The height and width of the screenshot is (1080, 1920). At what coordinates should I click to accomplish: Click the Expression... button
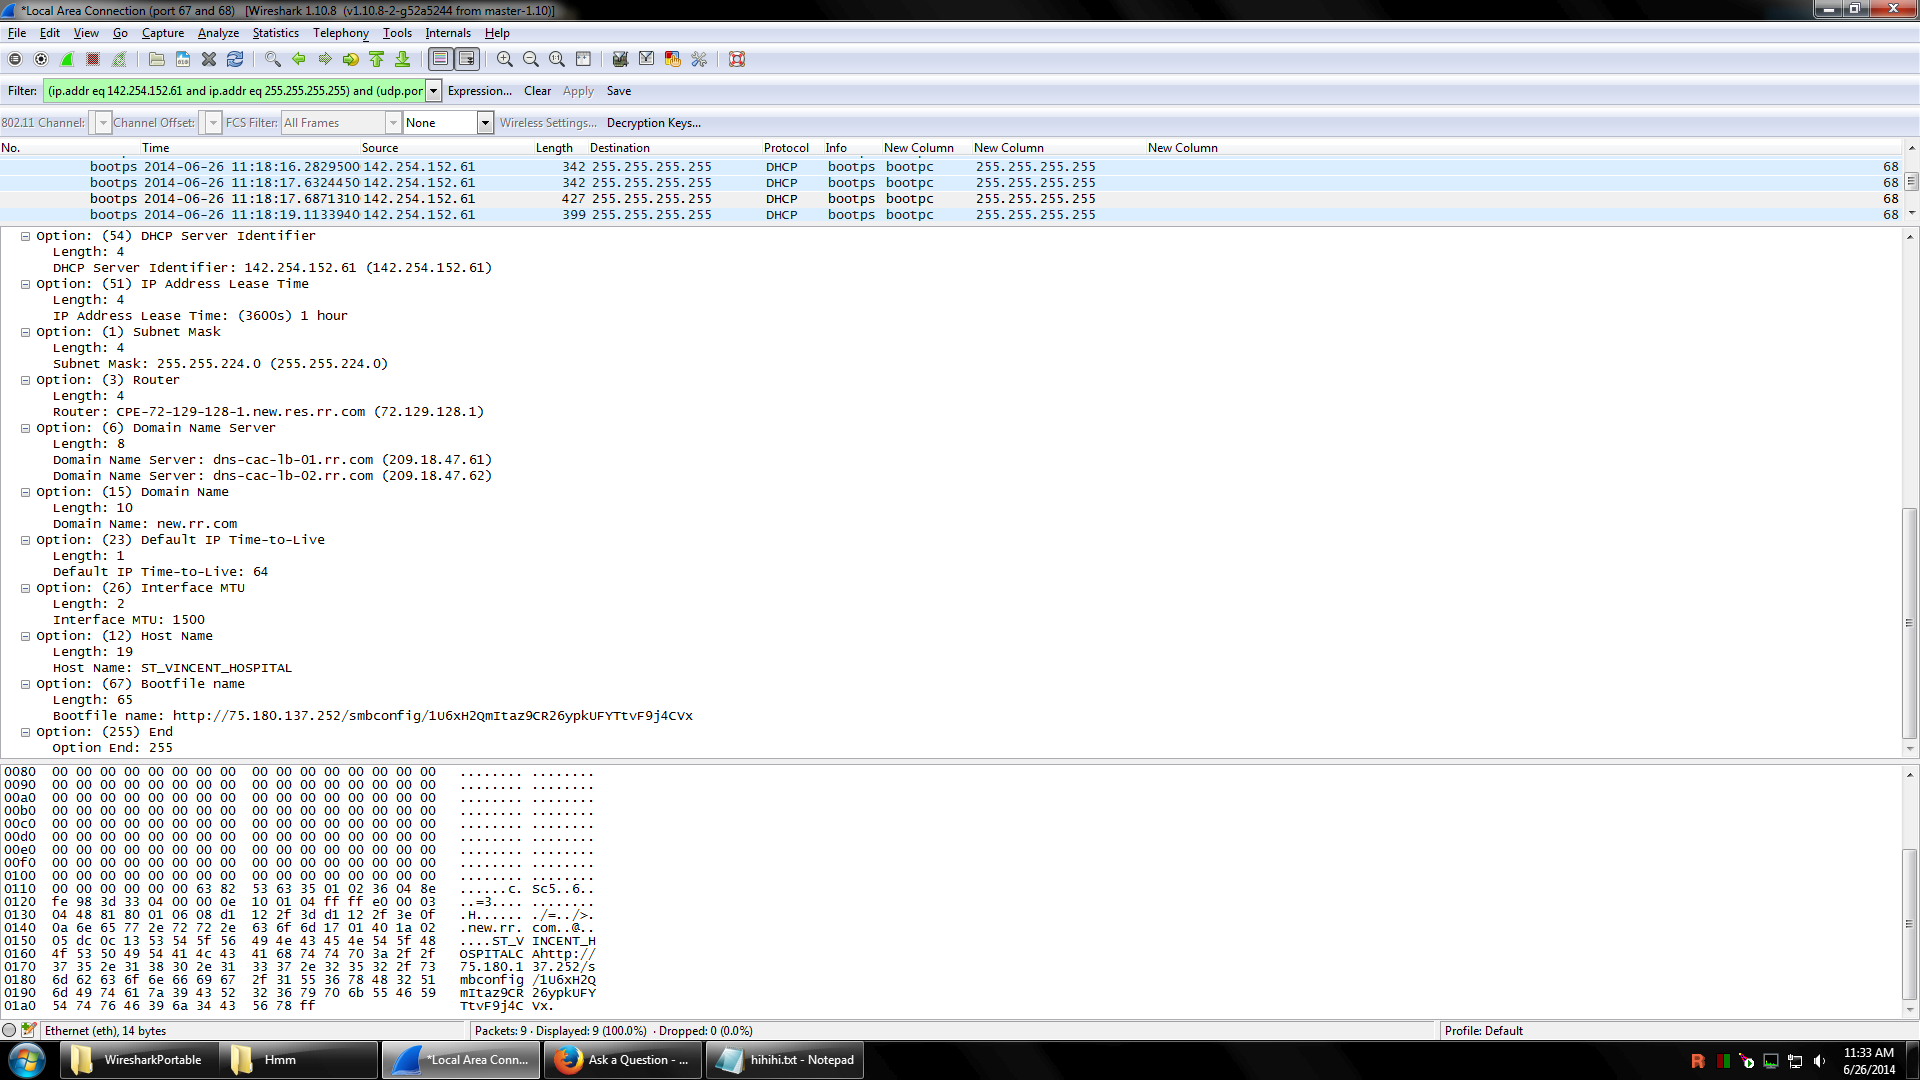pyautogui.click(x=479, y=91)
